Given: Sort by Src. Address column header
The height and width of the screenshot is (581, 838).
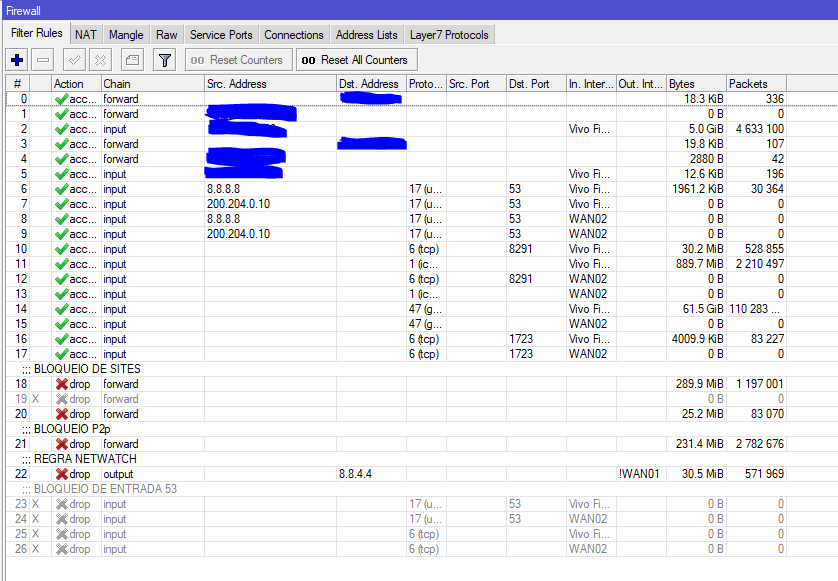Looking at the screenshot, I should click(270, 84).
